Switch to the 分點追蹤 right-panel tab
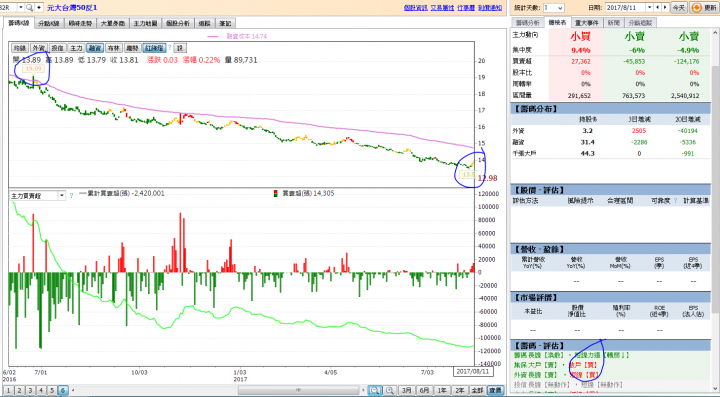Viewport: 720px width, 397px height. (641, 22)
